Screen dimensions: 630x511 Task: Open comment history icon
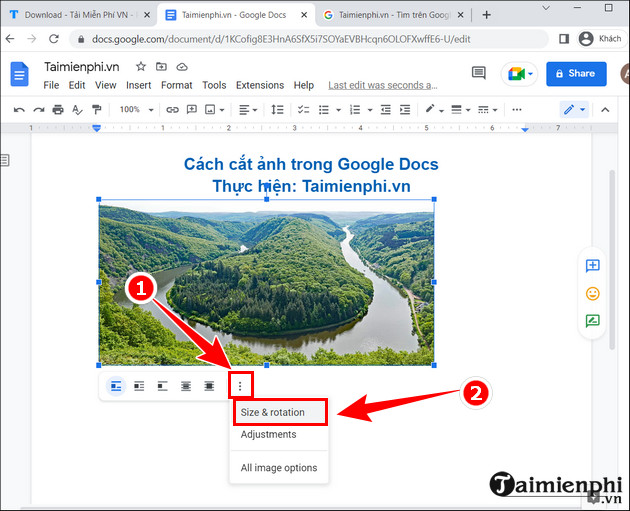(x=479, y=73)
